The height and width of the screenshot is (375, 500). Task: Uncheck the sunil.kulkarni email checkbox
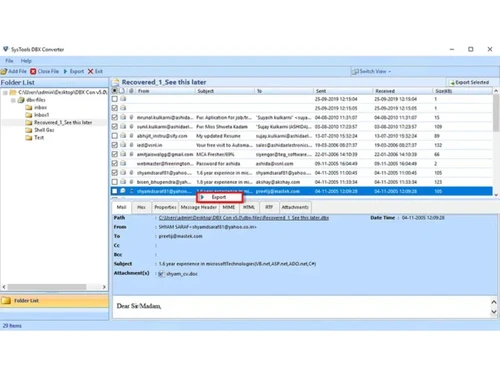[x=115, y=127]
